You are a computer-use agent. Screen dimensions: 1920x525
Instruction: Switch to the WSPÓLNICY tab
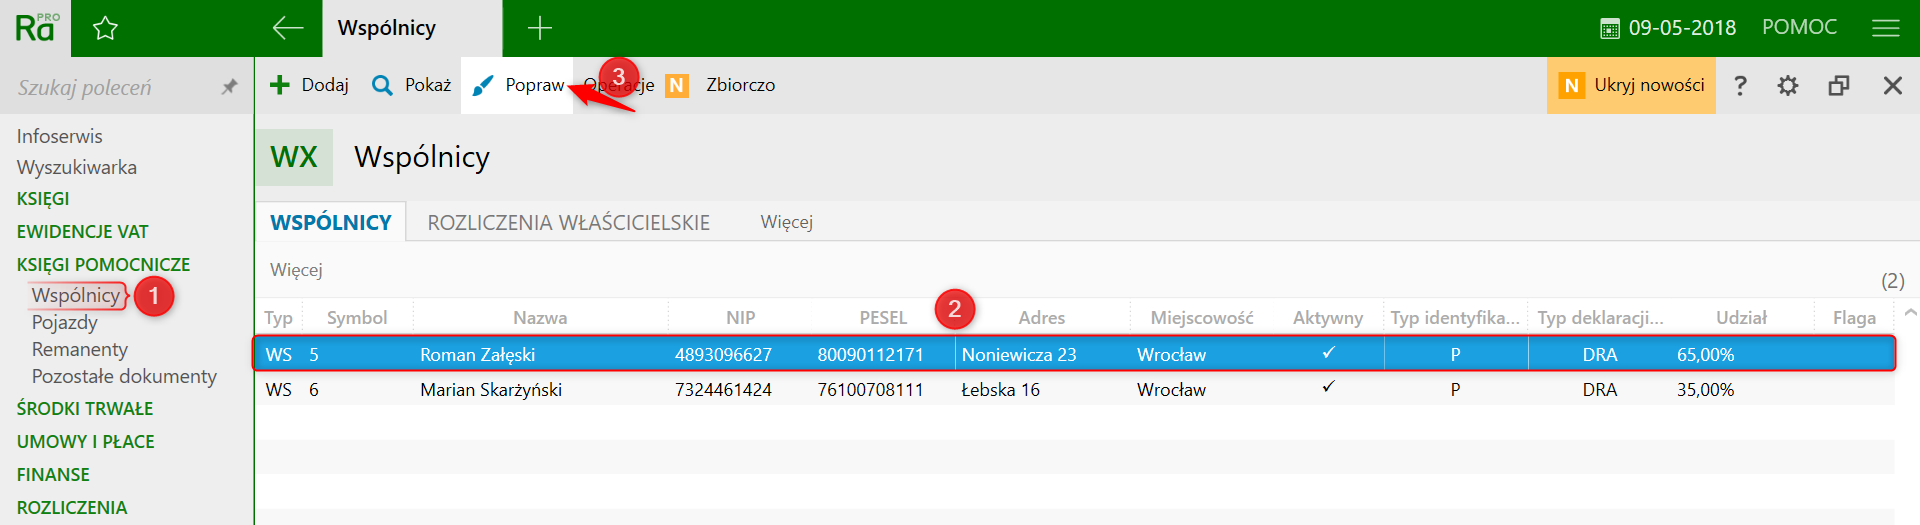[x=331, y=222]
